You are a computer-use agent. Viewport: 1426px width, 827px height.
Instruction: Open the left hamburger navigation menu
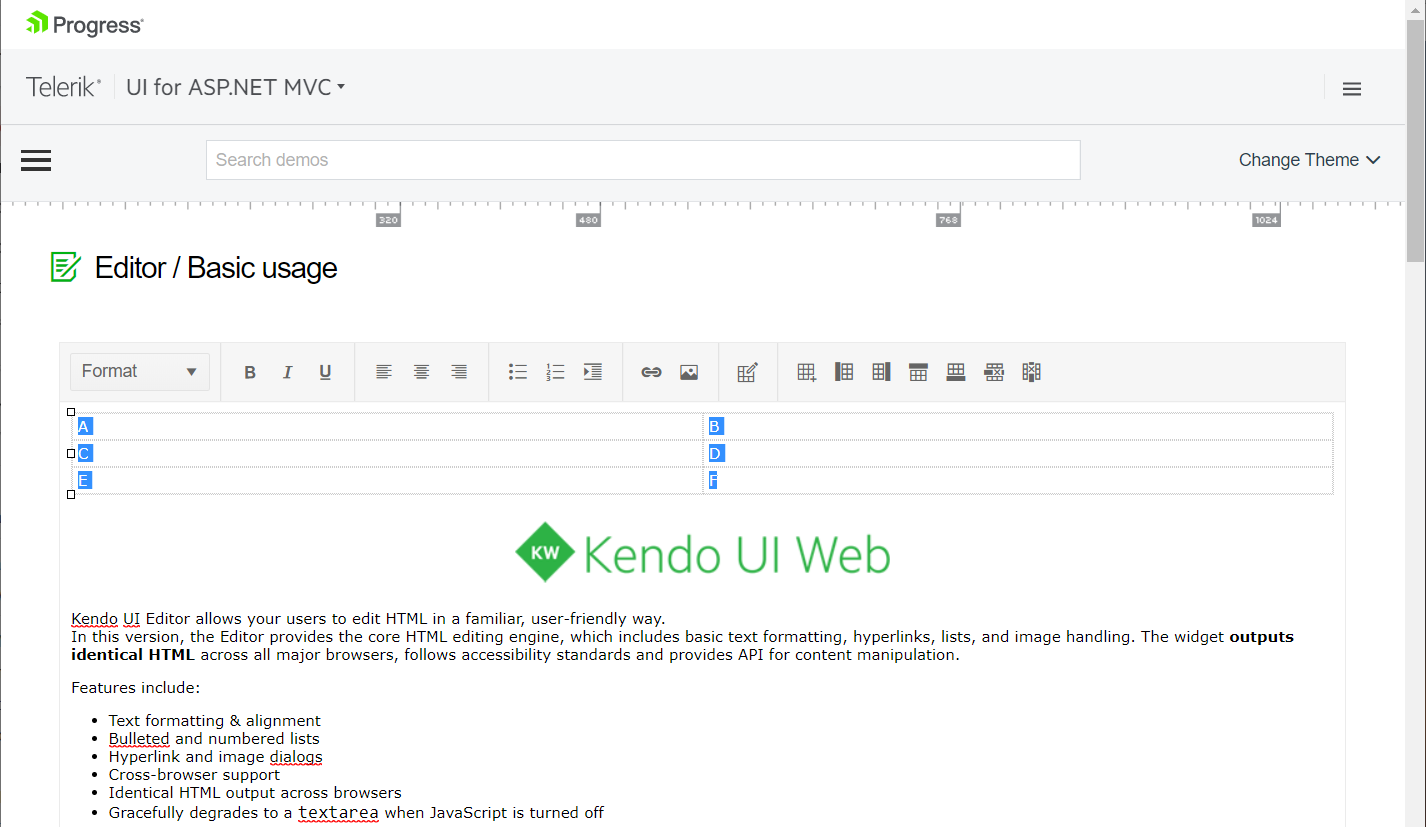pos(36,160)
